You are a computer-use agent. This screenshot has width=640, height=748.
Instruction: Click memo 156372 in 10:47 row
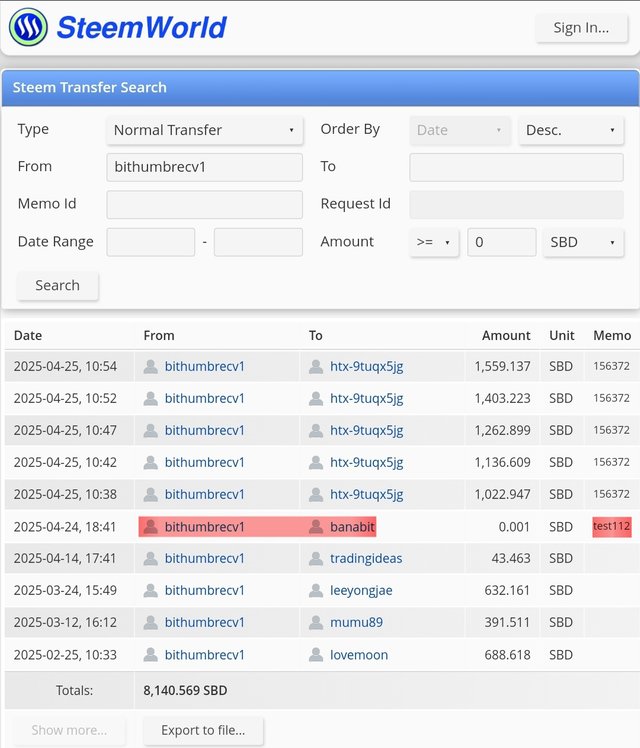coord(611,430)
